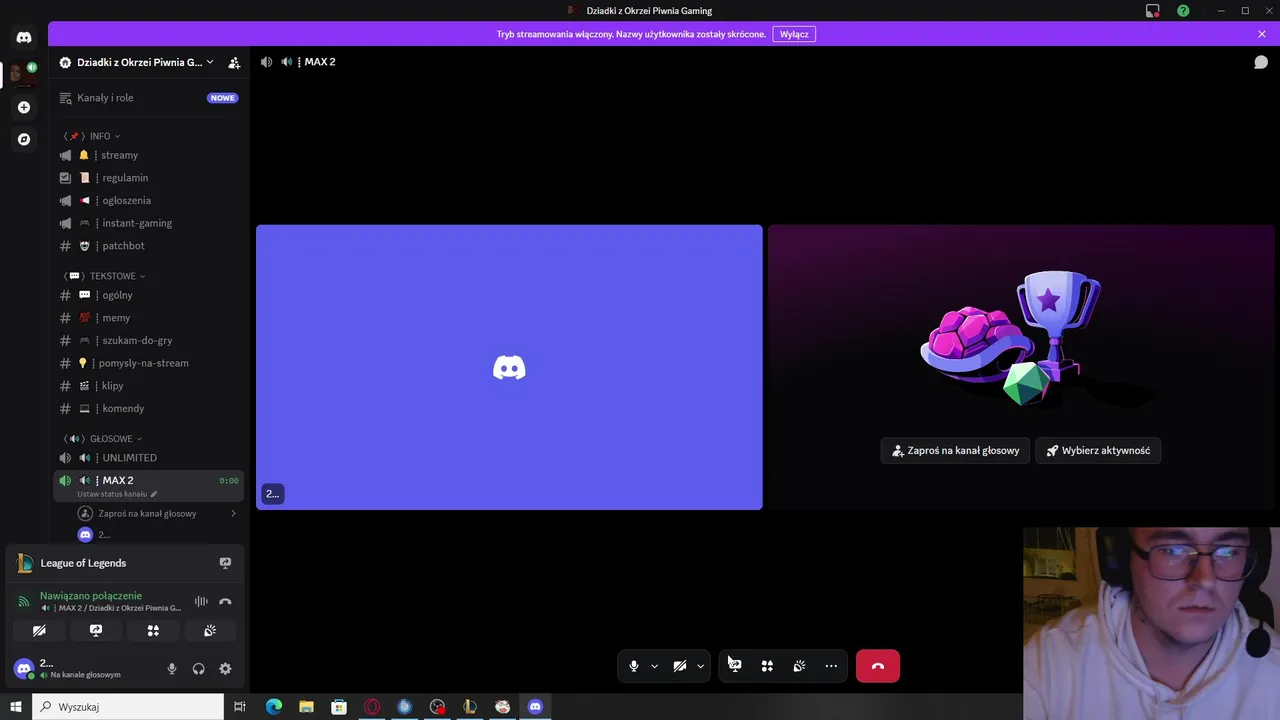Start an activity from the voice panel row
This screenshot has width=1280, height=720.
pyautogui.click(x=153, y=631)
